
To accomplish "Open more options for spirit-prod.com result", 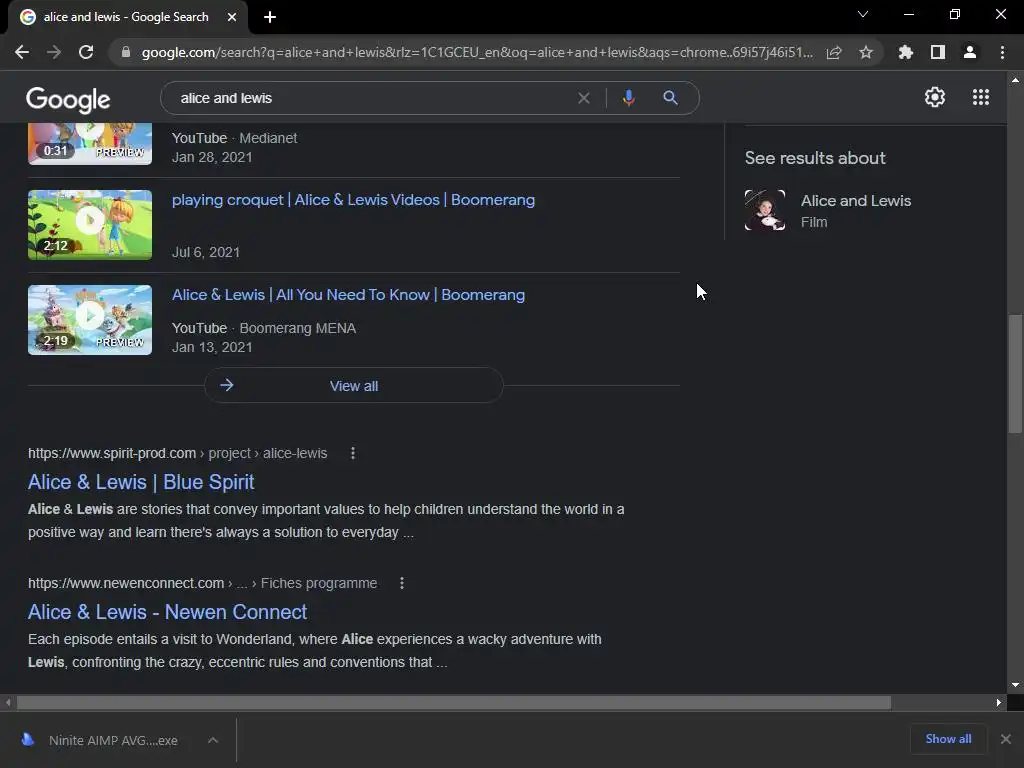I will (x=353, y=453).
